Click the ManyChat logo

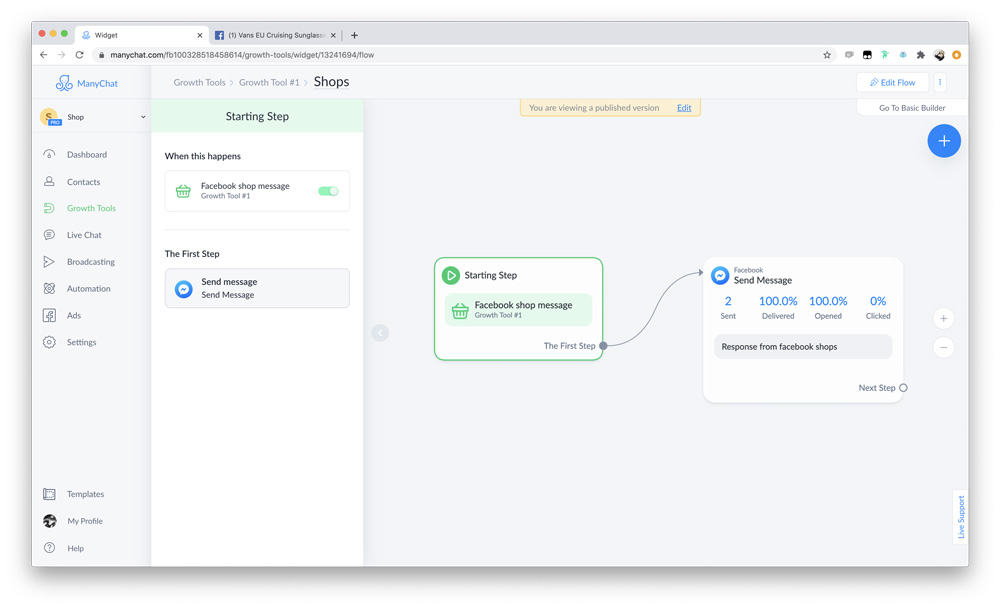pyautogui.click(x=86, y=83)
